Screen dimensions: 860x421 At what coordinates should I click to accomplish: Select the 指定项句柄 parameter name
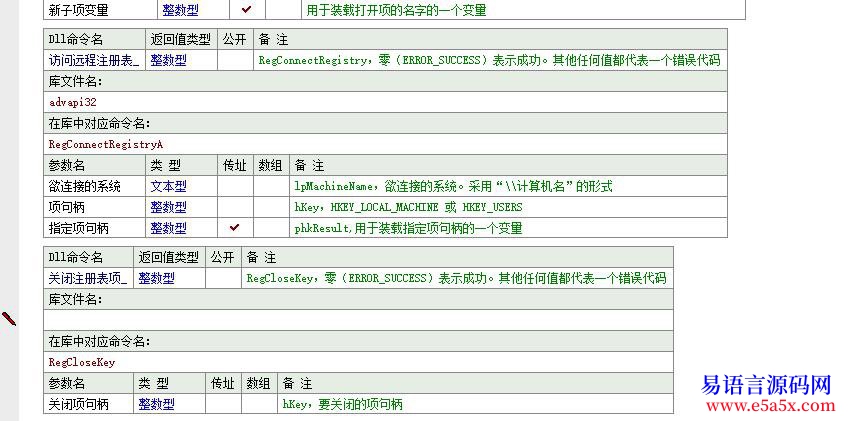click(x=78, y=228)
